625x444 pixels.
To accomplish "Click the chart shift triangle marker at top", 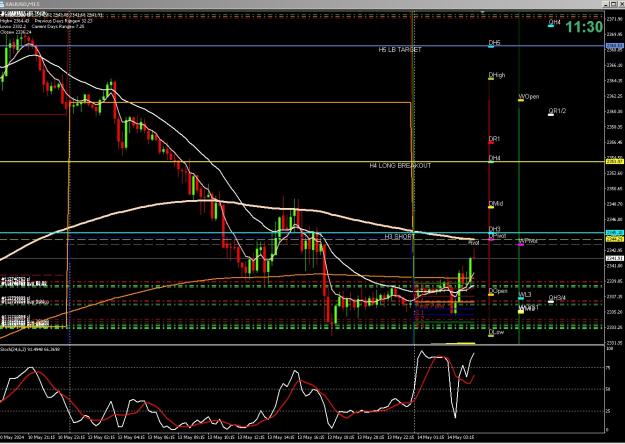I will (482, 13).
